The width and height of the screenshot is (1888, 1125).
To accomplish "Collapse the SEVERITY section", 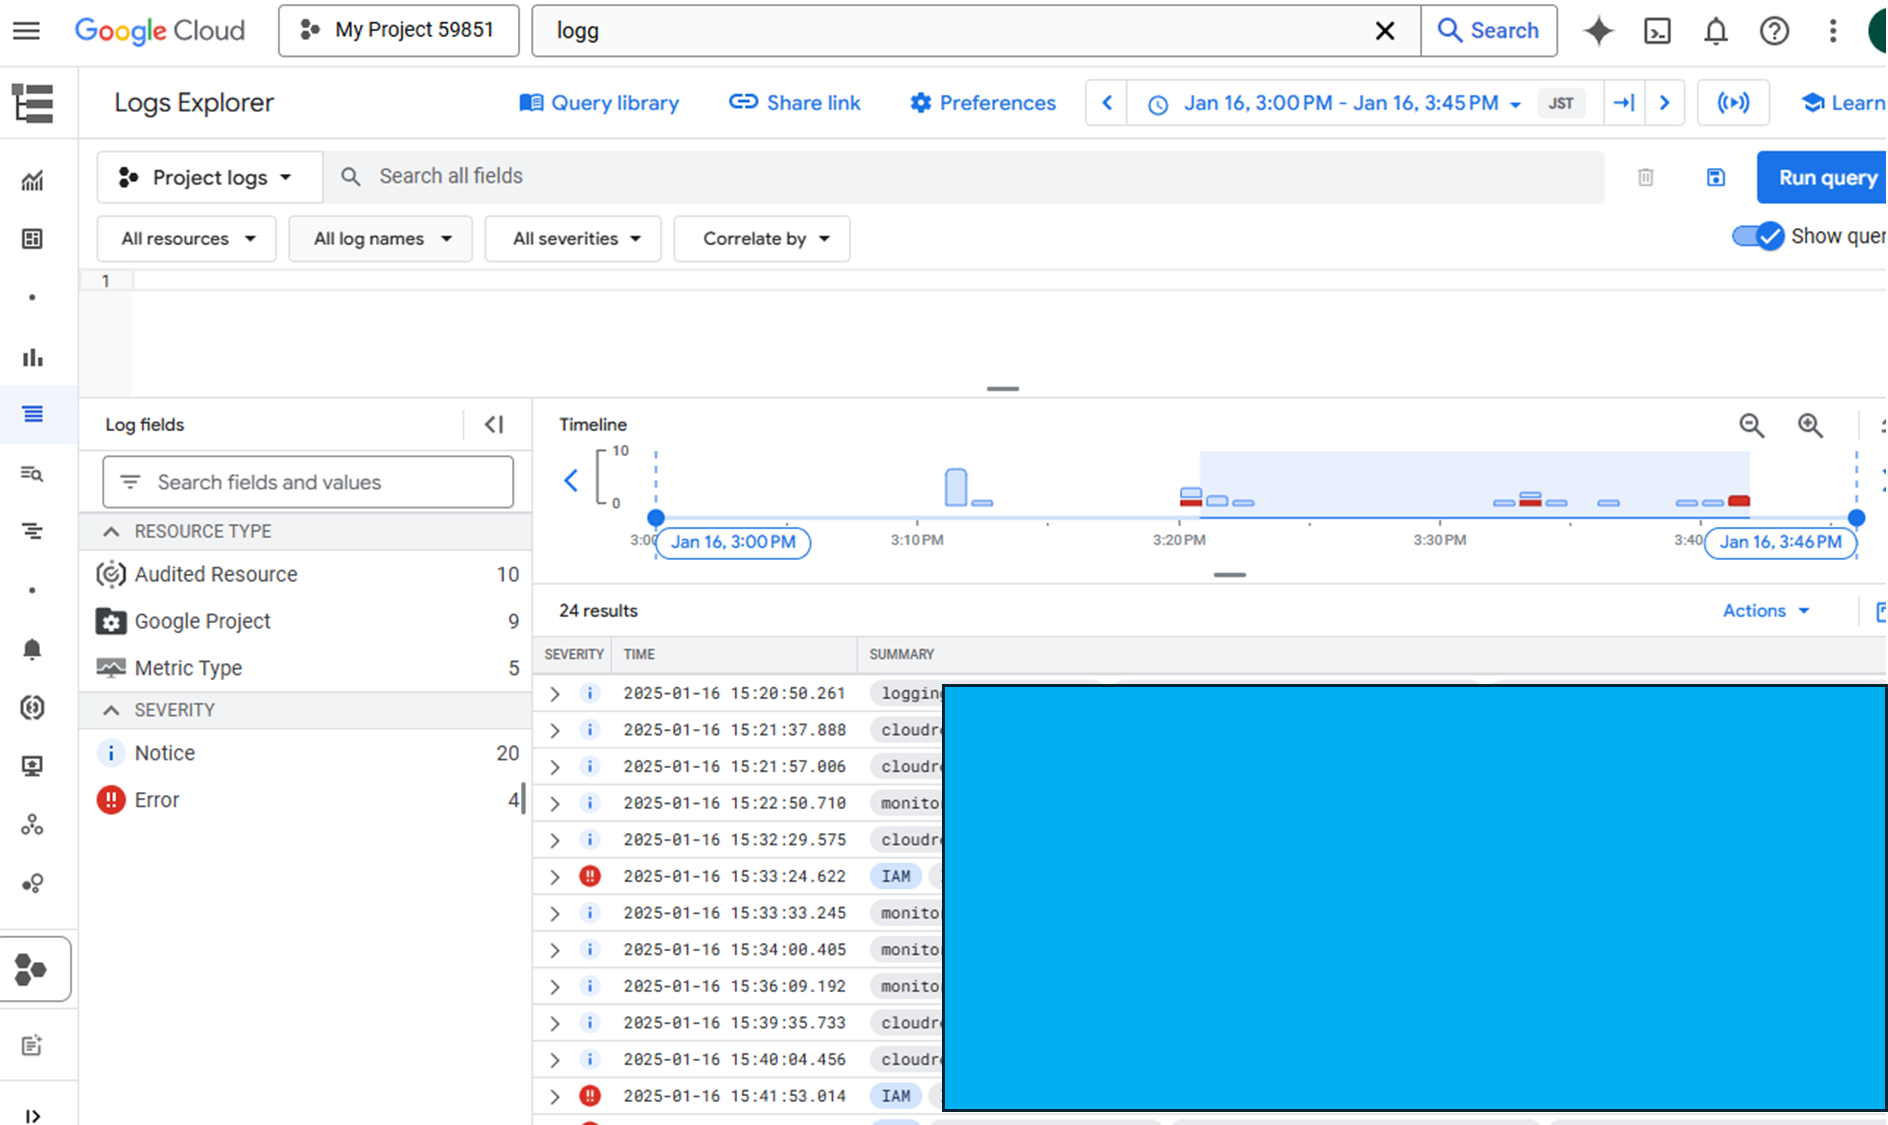I will click(x=111, y=710).
